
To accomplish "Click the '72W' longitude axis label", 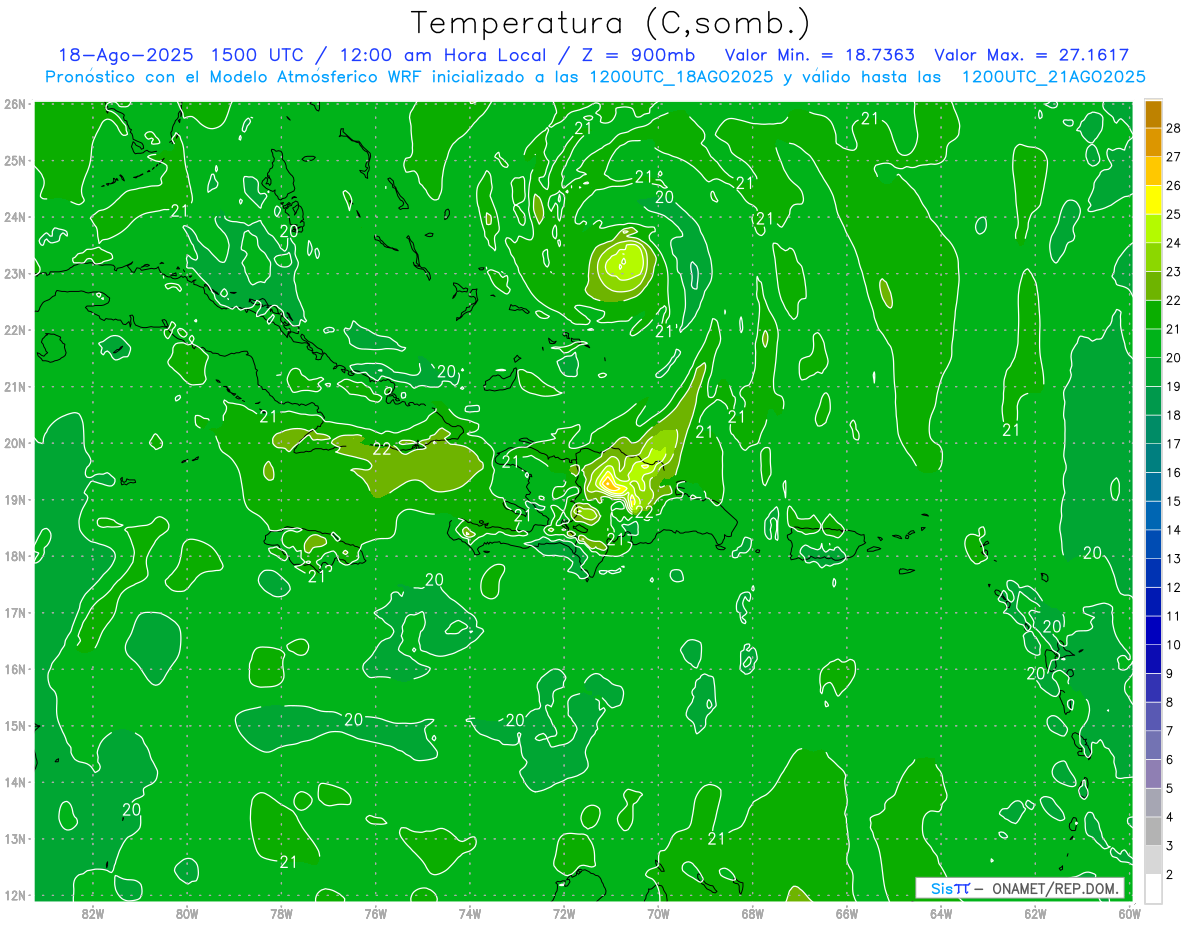I will pyautogui.click(x=564, y=913).
